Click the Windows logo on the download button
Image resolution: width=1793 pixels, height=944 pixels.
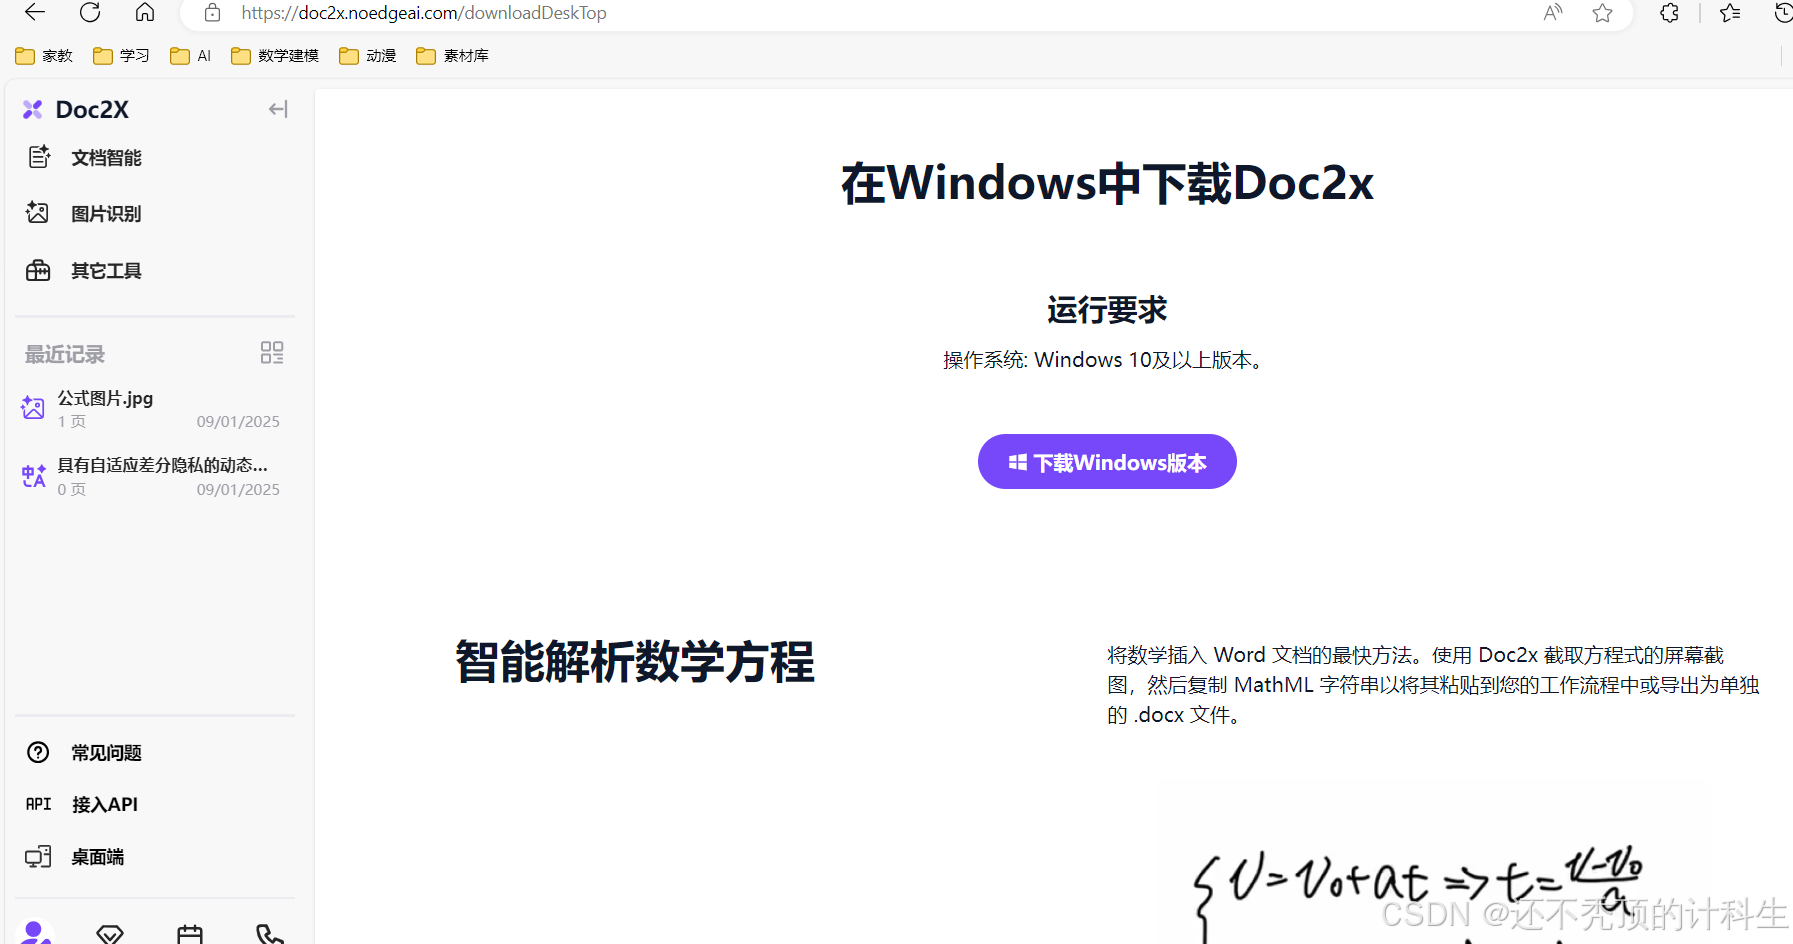[x=1018, y=462]
